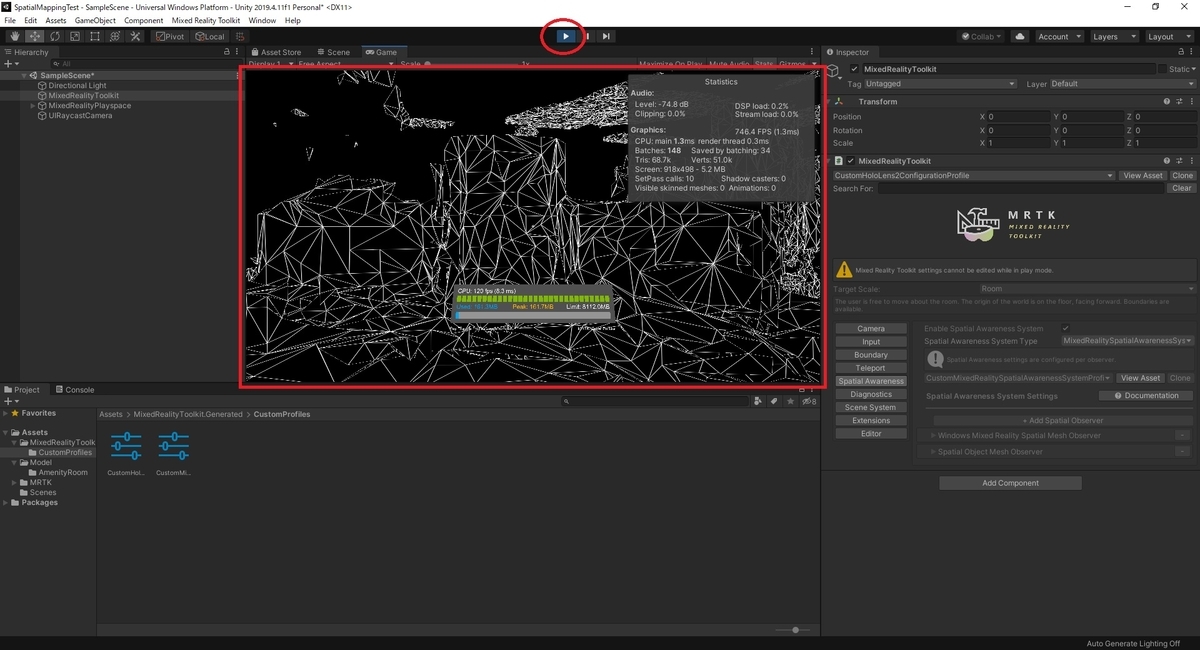Image resolution: width=1200 pixels, height=650 pixels.
Task: Select the Scale tool
Action: click(x=74, y=37)
